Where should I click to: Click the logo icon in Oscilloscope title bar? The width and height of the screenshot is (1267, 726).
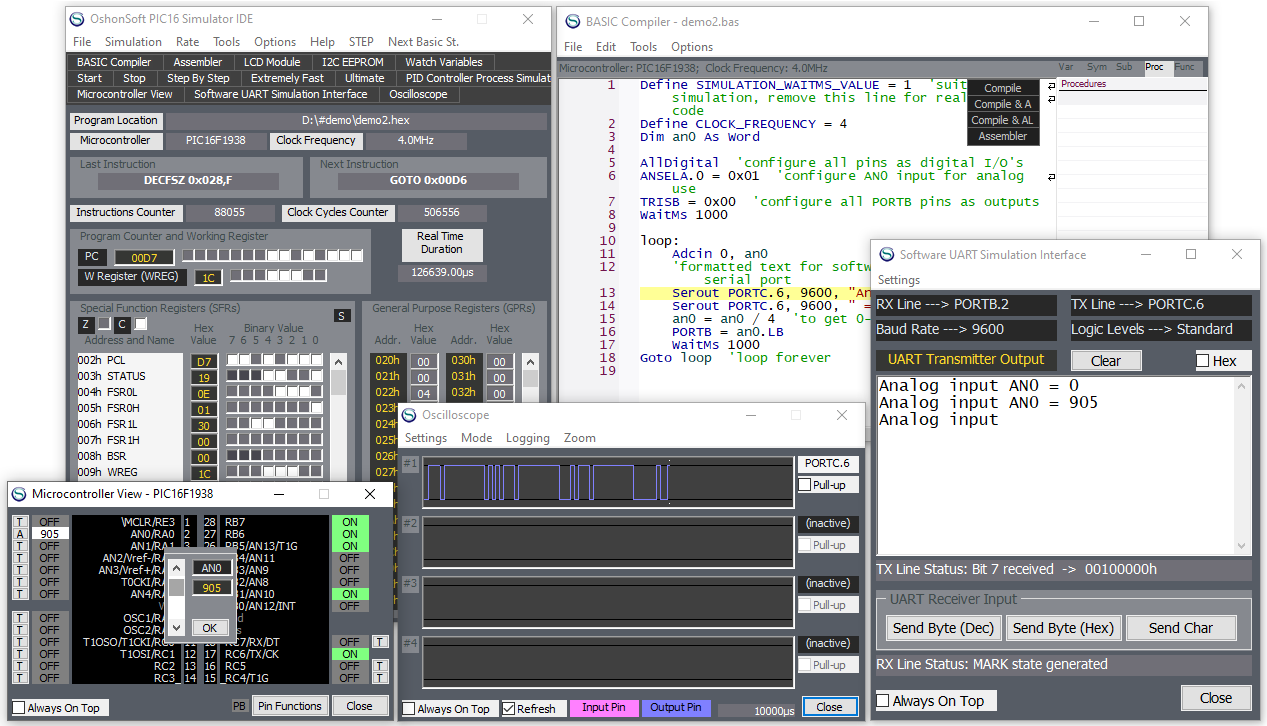pyautogui.click(x=409, y=415)
